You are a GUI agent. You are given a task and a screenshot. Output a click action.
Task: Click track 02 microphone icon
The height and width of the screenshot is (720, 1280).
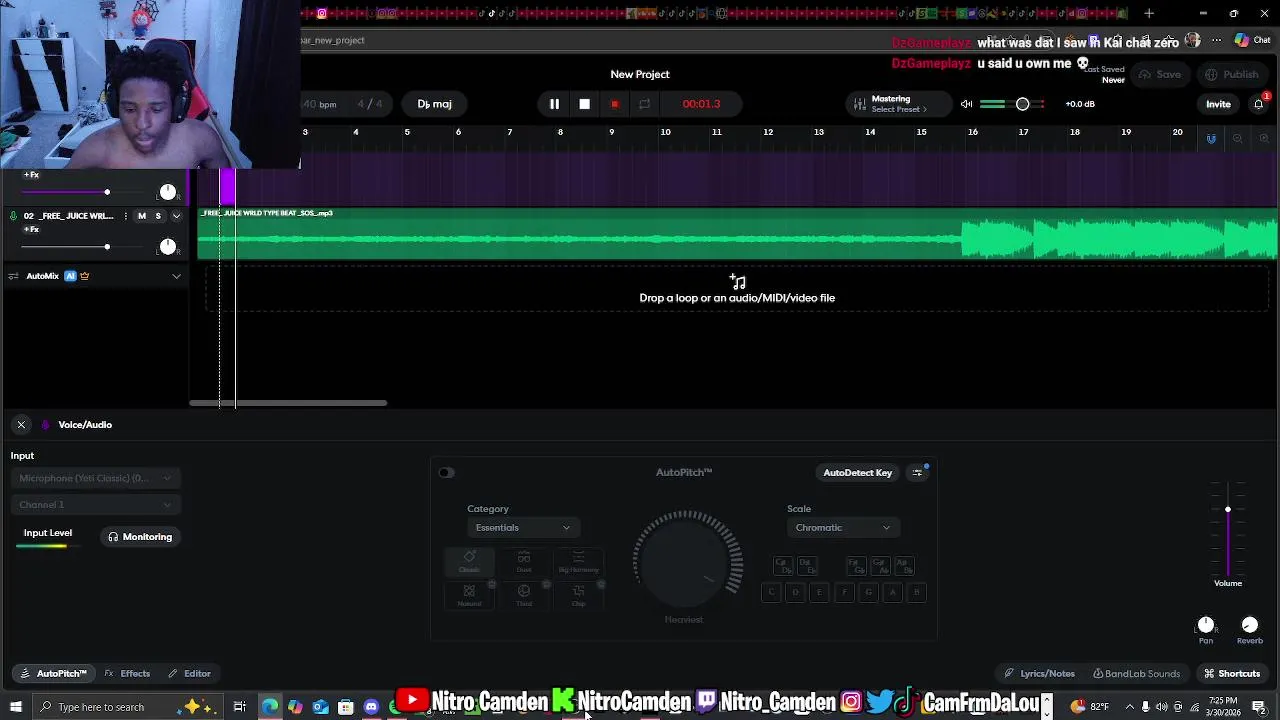coord(13,216)
